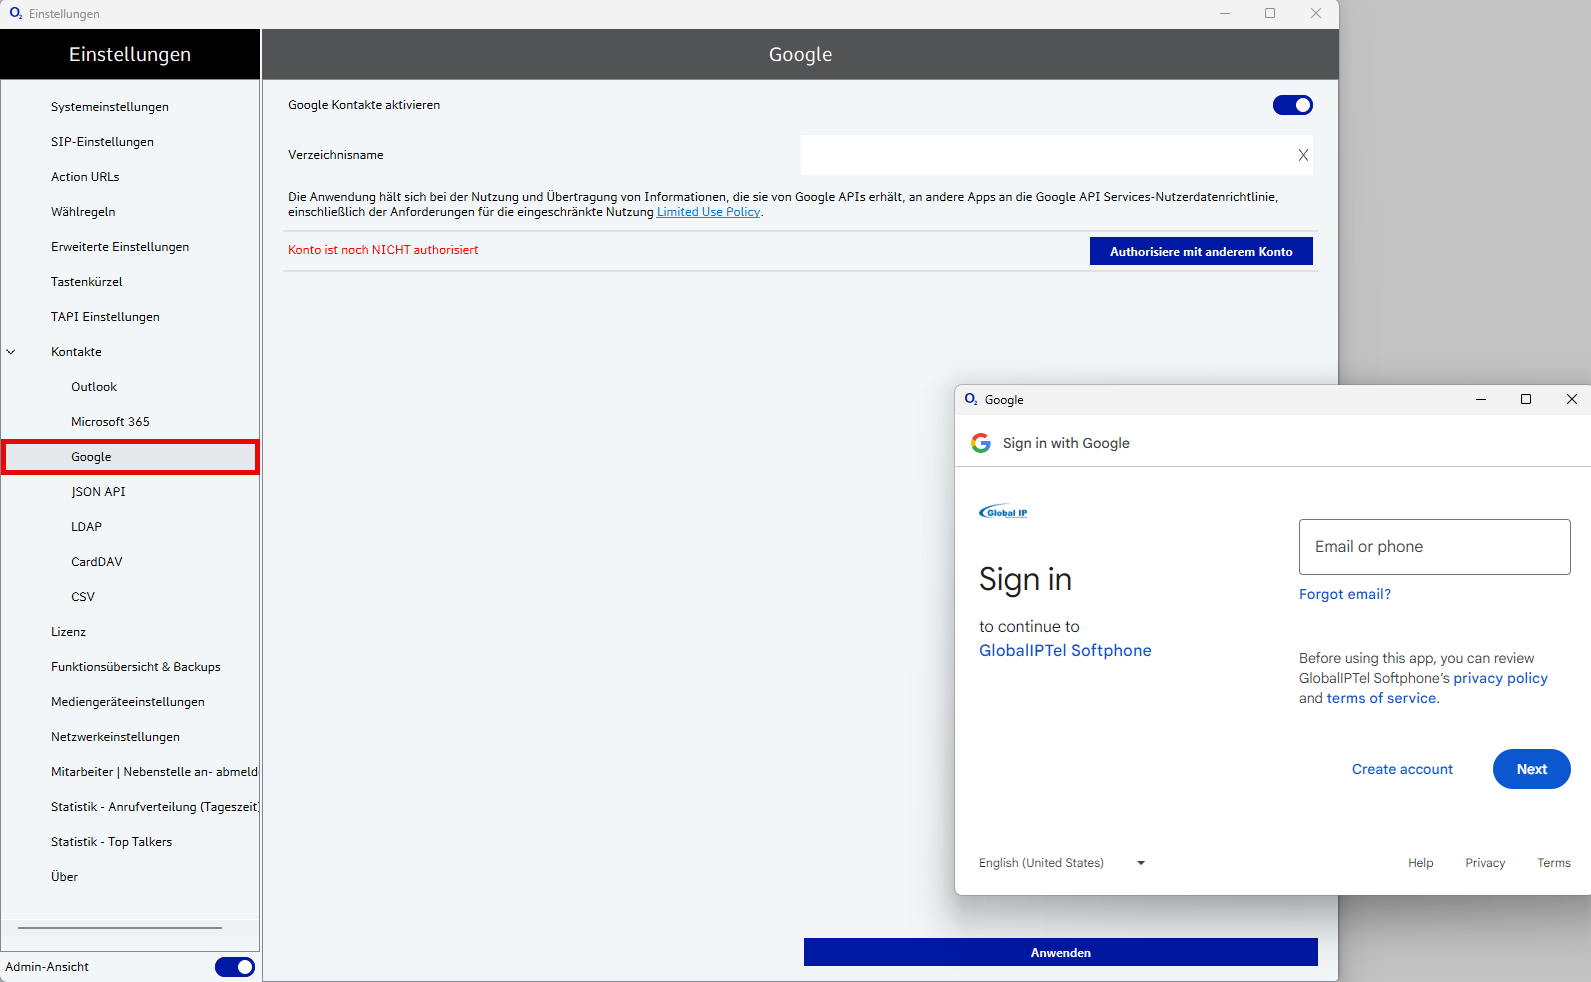1591x982 pixels.
Task: Click the Google G logo icon
Action: click(x=981, y=443)
